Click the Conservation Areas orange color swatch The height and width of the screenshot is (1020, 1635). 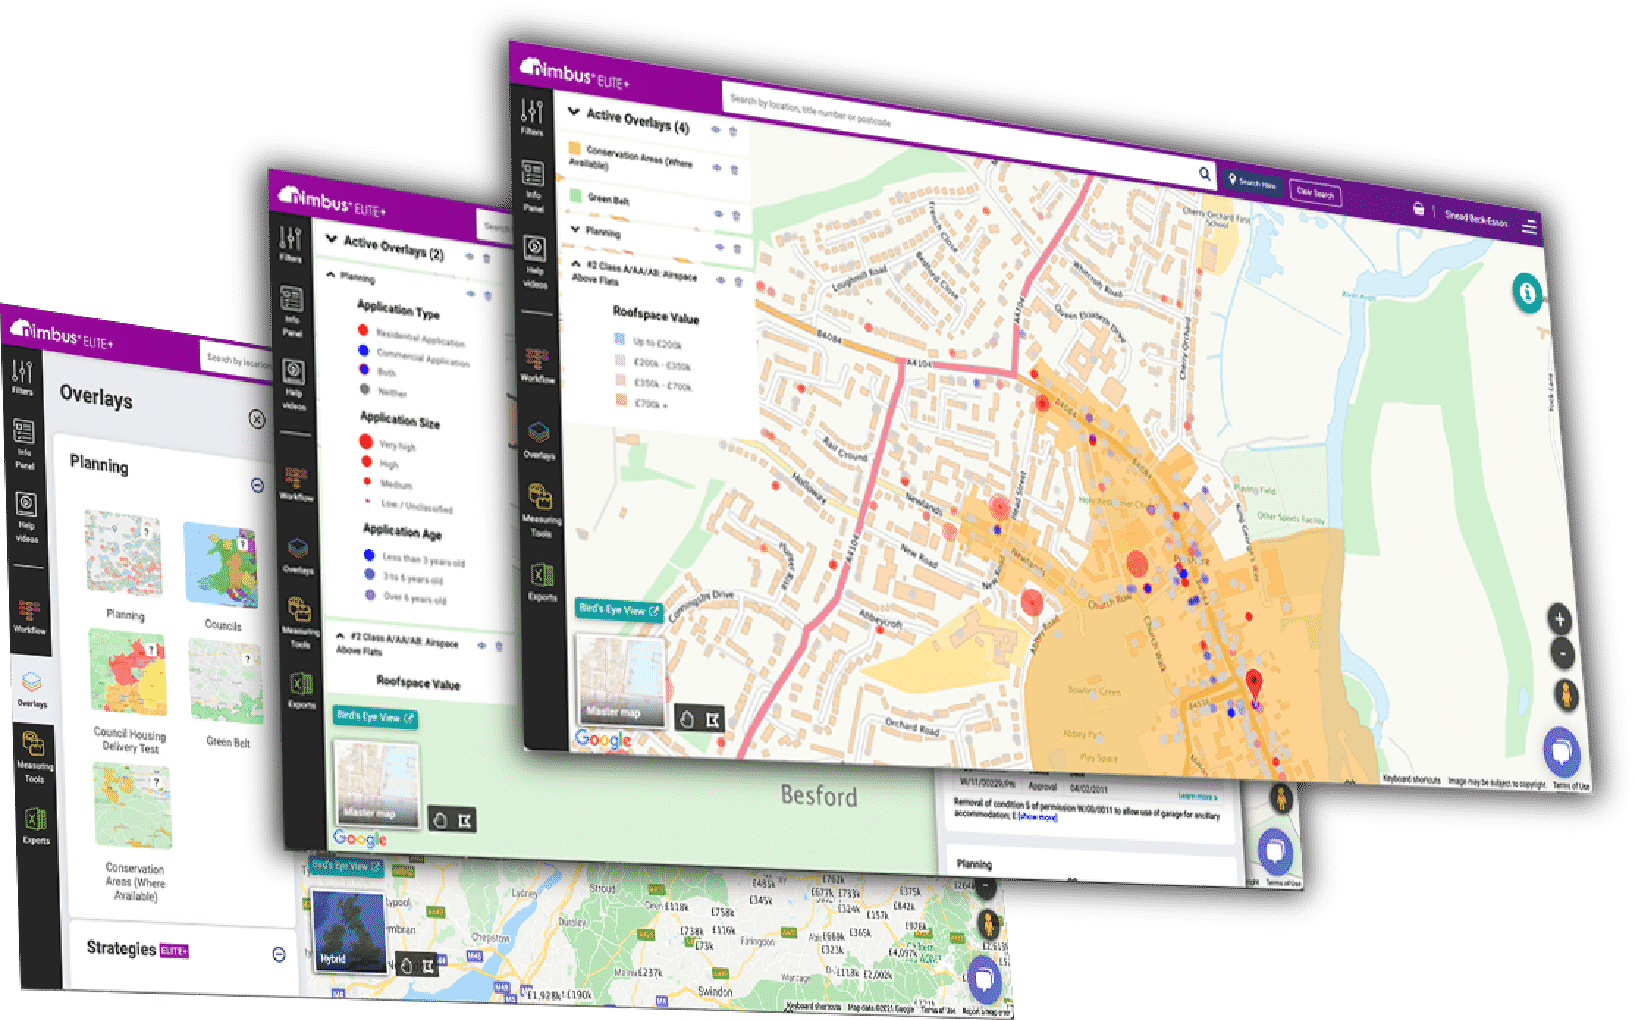coord(575,149)
